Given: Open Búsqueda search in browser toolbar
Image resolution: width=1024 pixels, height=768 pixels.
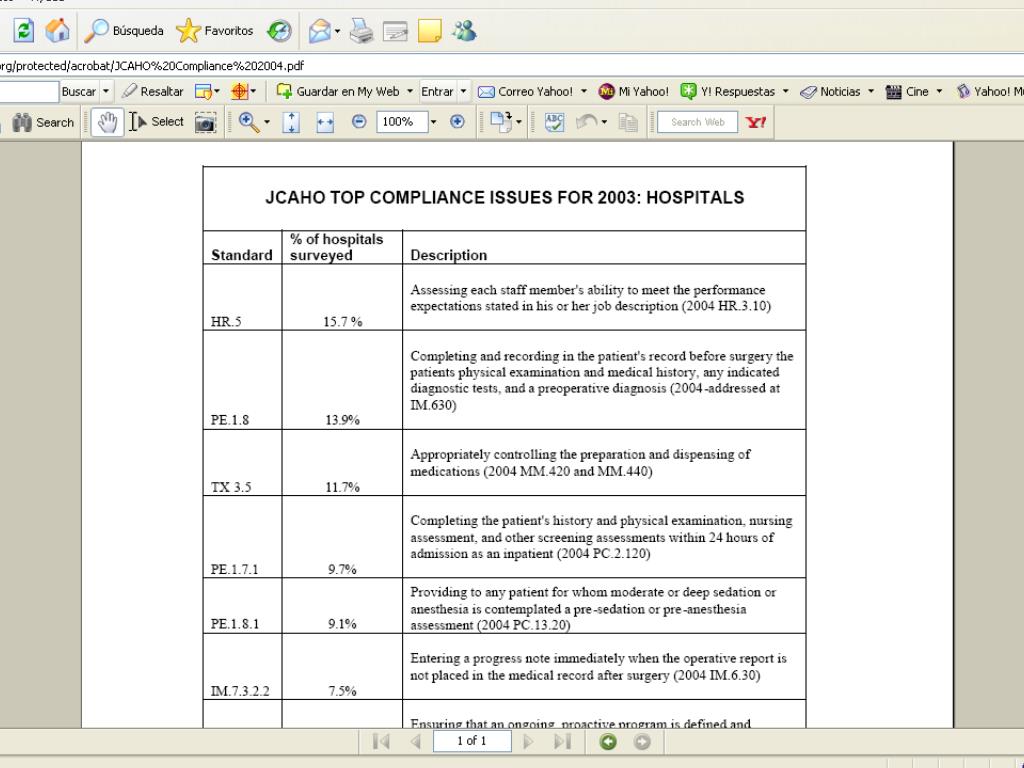Looking at the screenshot, I should pos(124,30).
